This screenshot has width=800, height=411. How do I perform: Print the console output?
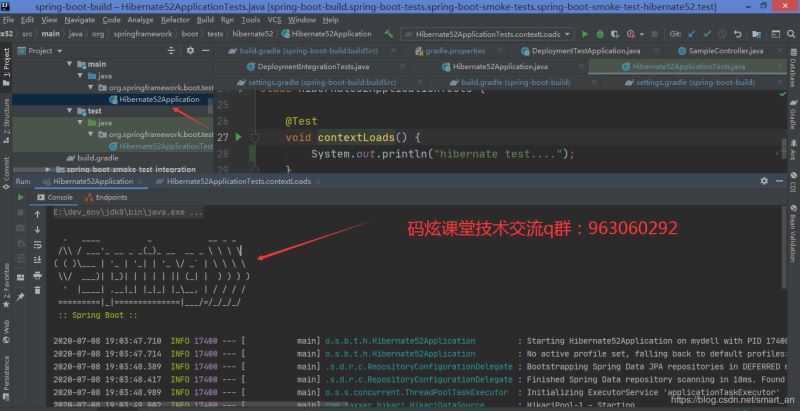click(37, 275)
